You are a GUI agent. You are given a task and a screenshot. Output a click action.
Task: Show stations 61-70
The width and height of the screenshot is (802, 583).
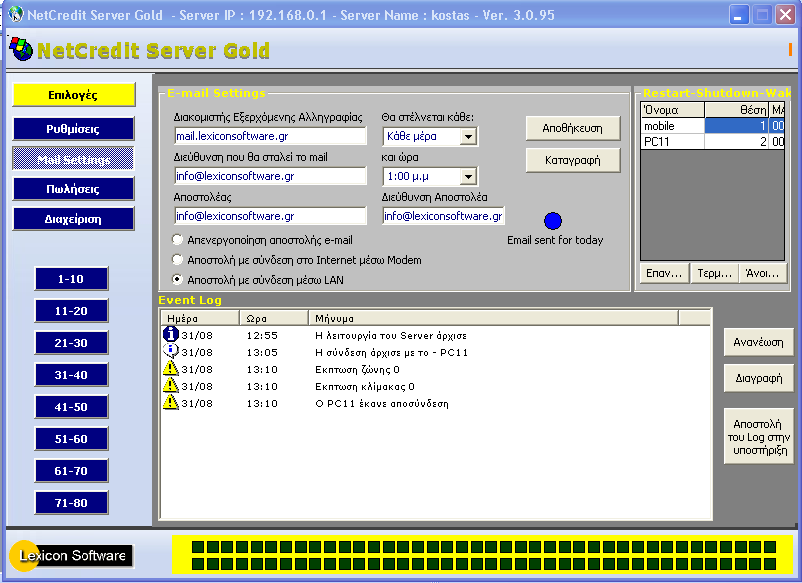(x=71, y=471)
